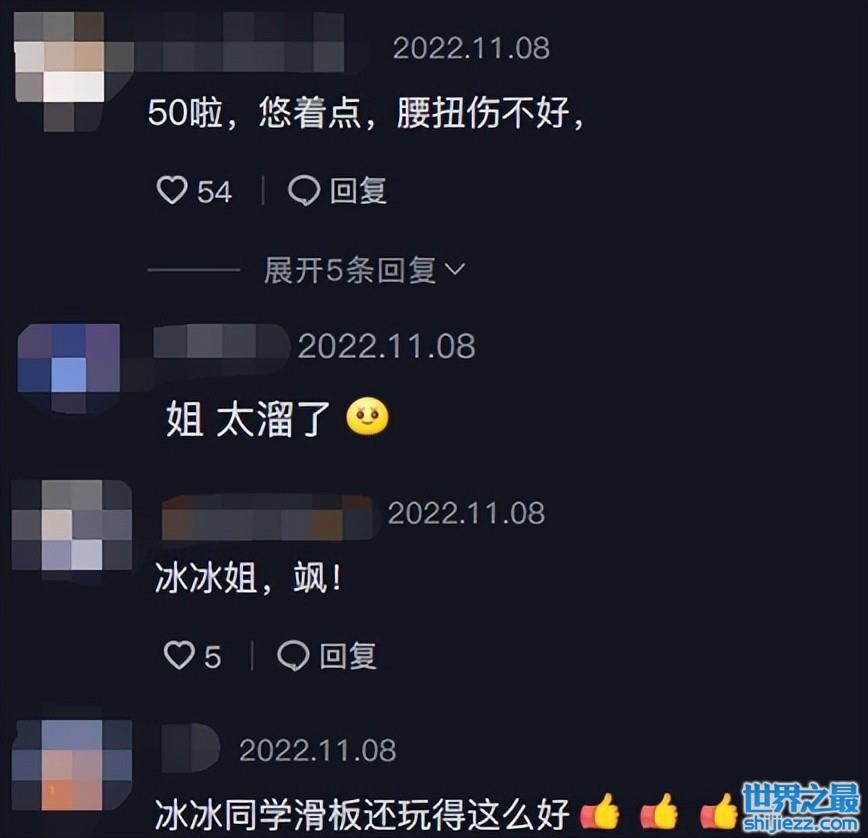Tap the chevron arrow next to 展开5条回复
The image size is (868, 838).
tap(455, 270)
